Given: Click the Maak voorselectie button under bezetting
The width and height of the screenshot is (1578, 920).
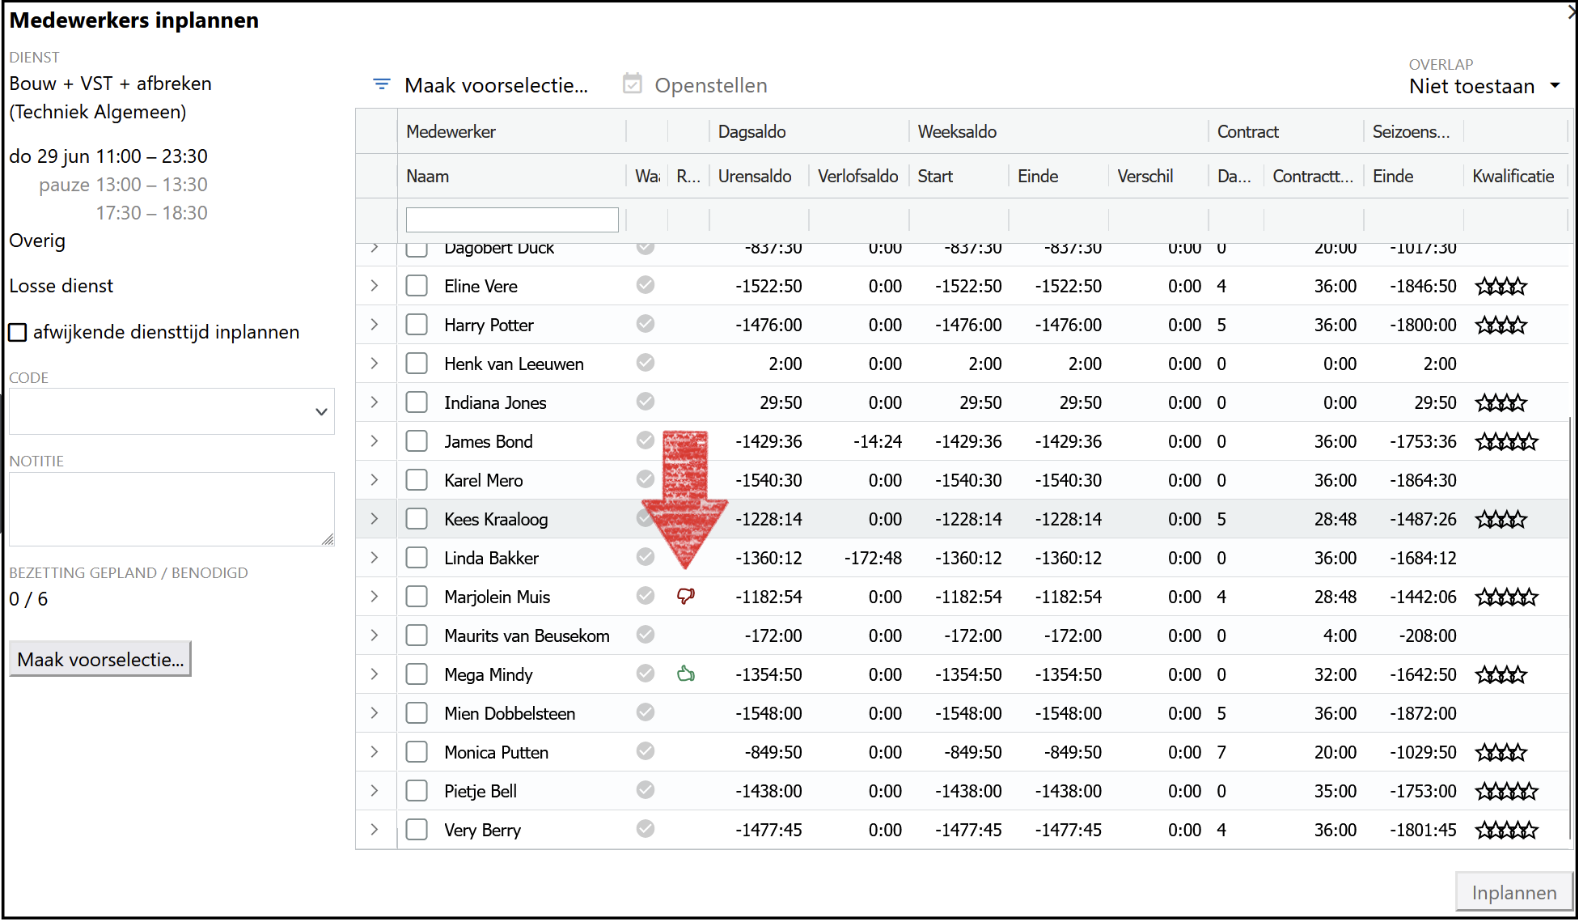Looking at the screenshot, I should [x=100, y=659].
